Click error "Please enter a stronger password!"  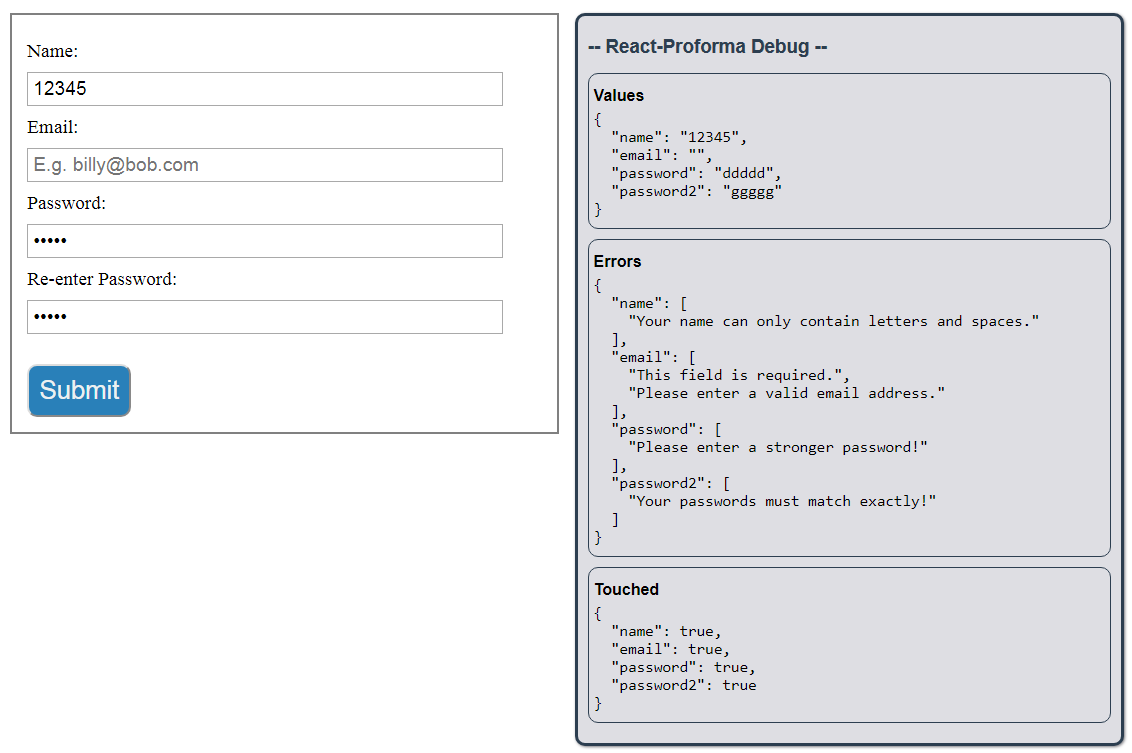[x=778, y=448]
